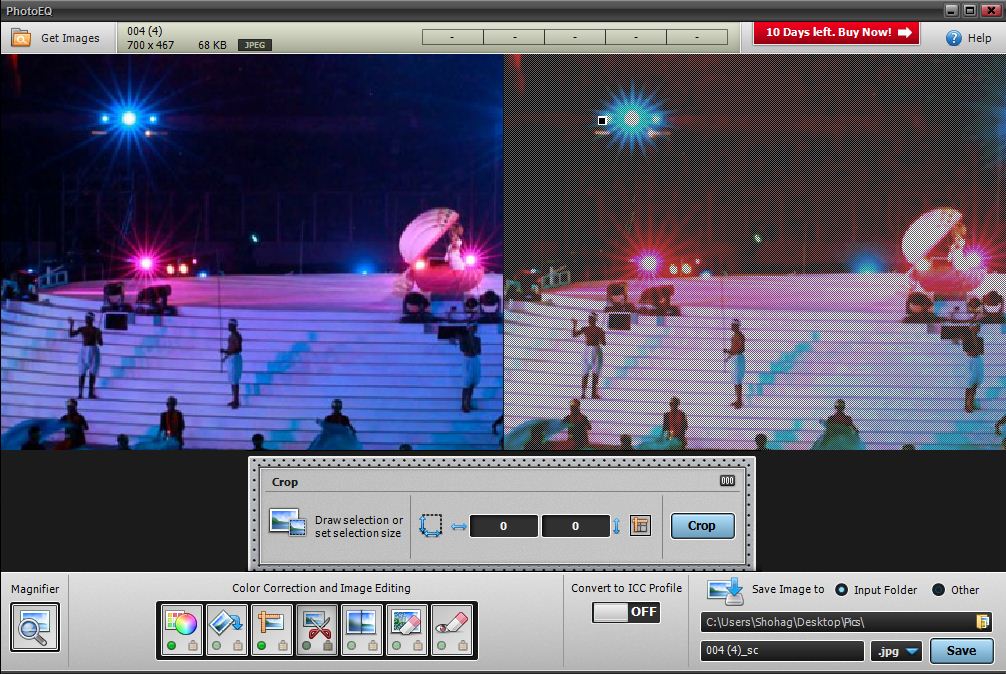Toggle Convert to ICC Profile switch
The image size is (1006, 674).
tap(626, 612)
